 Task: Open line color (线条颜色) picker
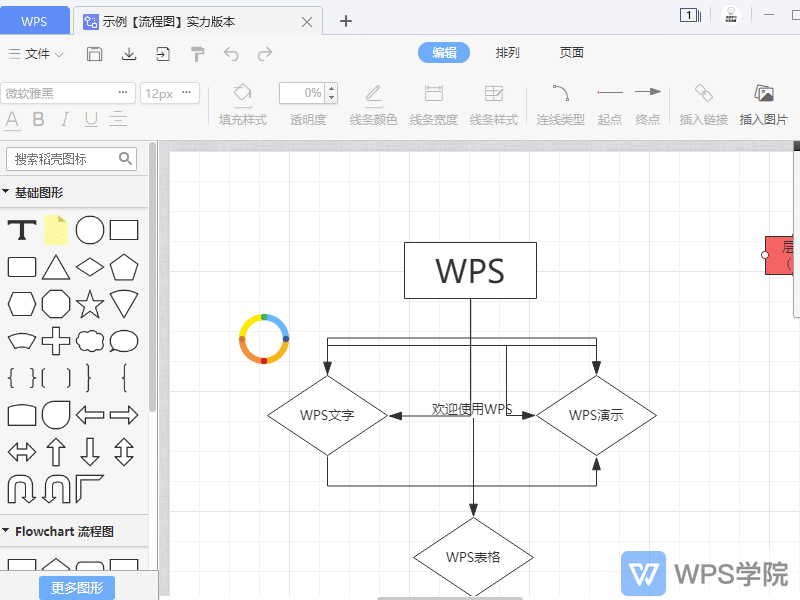(373, 105)
